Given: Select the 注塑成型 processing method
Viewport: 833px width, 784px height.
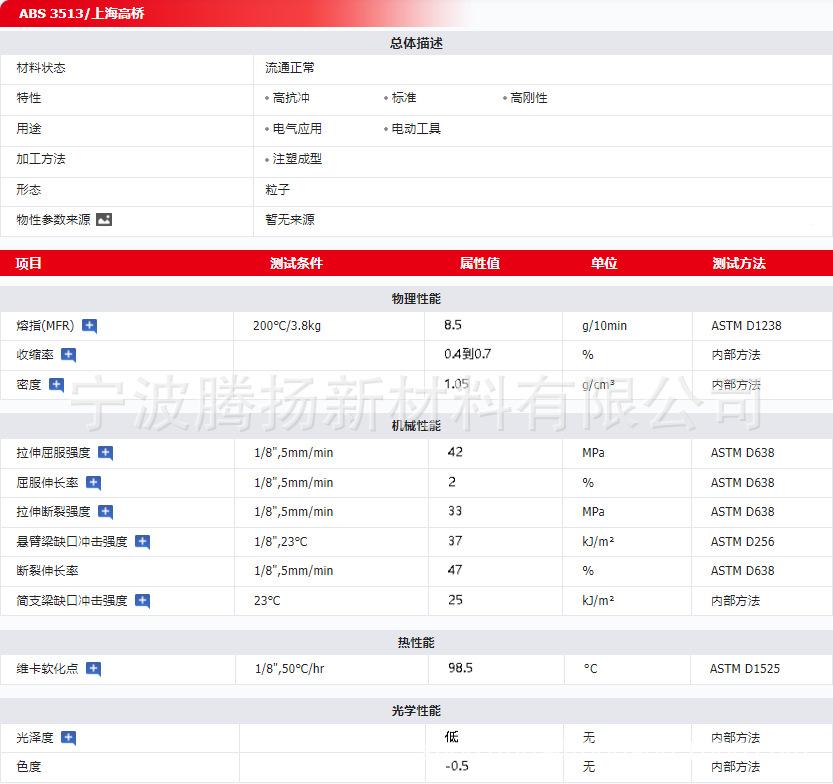Looking at the screenshot, I should (x=298, y=159).
